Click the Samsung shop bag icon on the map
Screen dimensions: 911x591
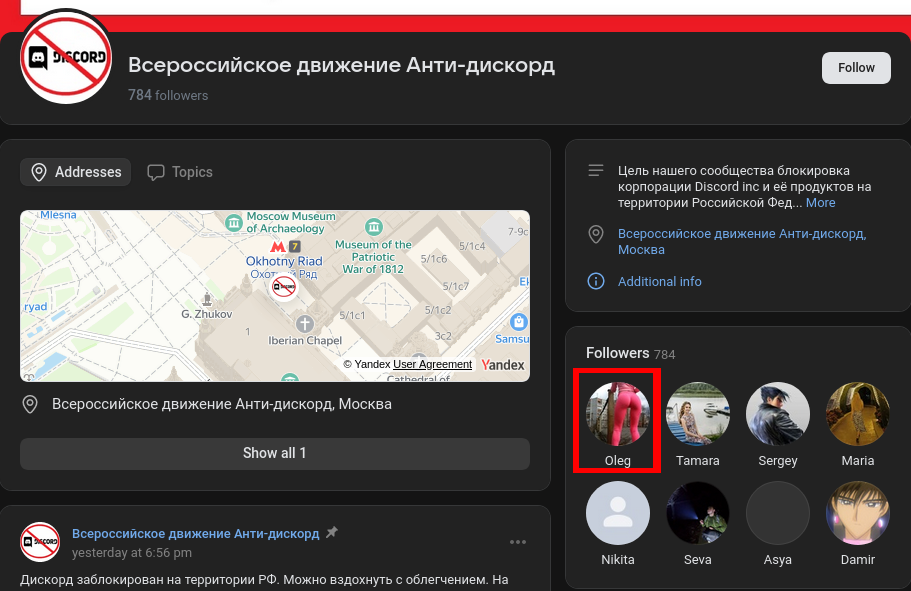click(x=518, y=321)
